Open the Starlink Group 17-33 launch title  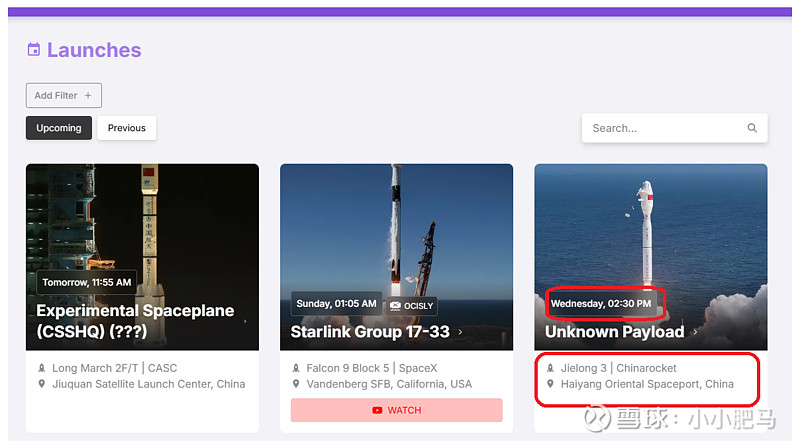pos(370,332)
